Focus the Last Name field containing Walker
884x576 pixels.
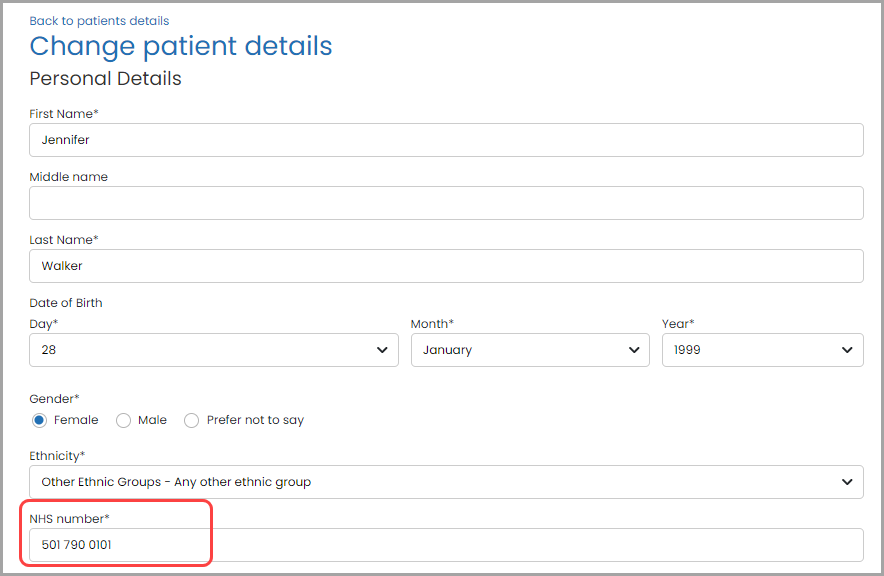(x=447, y=266)
